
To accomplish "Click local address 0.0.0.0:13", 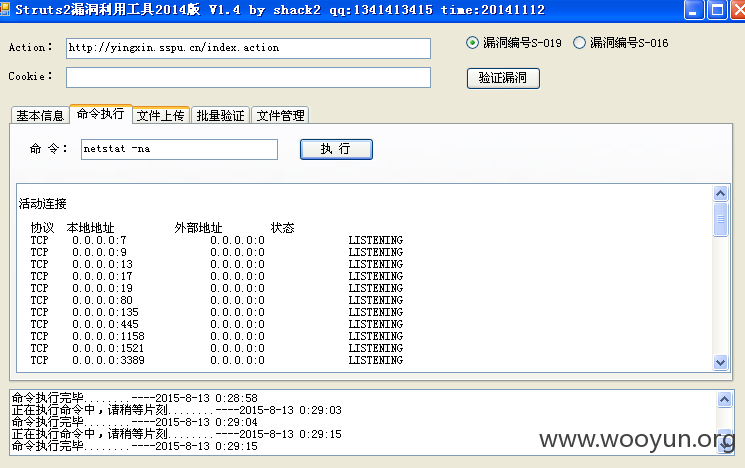I will (103, 264).
